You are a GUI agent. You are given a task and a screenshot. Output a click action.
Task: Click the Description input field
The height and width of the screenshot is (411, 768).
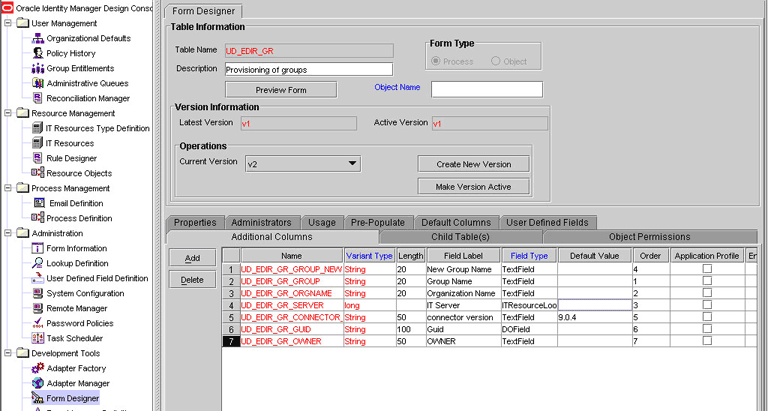[x=309, y=69]
